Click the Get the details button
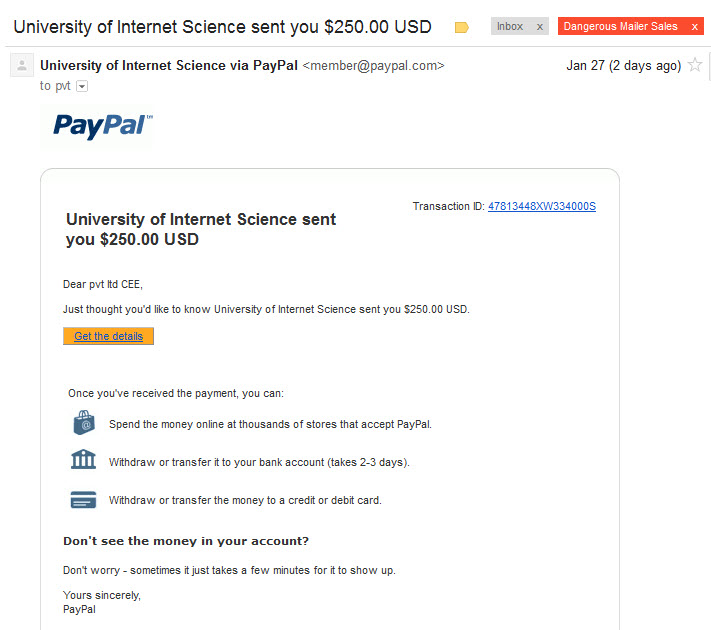Screen dimensions: 711x630 point(108,336)
